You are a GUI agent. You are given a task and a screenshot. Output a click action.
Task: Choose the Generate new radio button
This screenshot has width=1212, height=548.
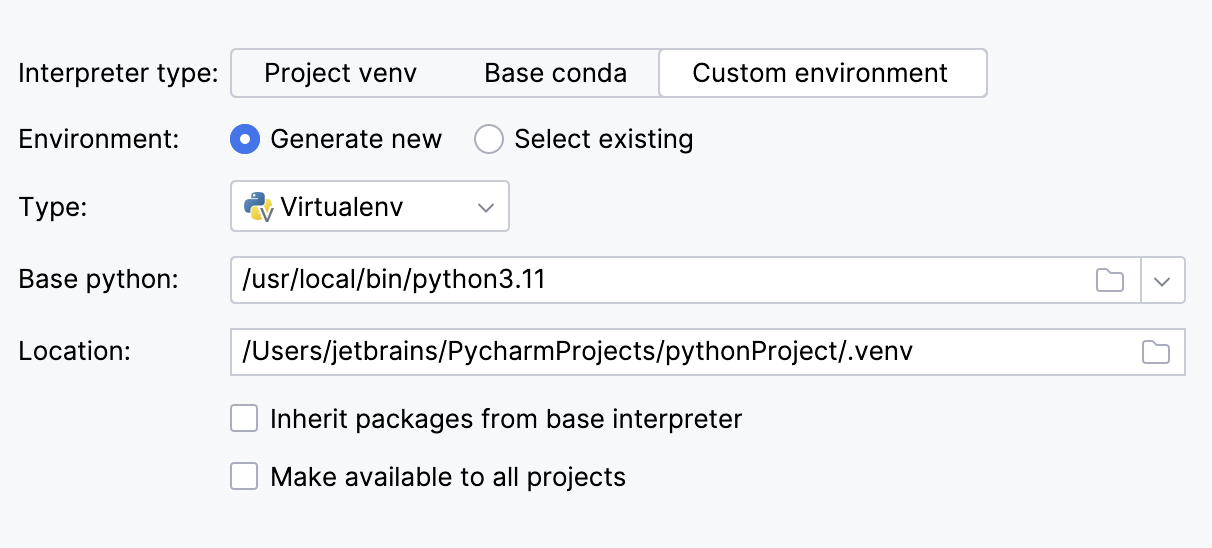coord(245,139)
